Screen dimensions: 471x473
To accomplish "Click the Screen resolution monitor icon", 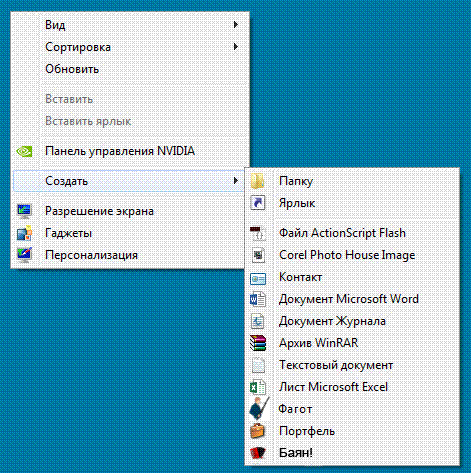I will pyautogui.click(x=24, y=211).
